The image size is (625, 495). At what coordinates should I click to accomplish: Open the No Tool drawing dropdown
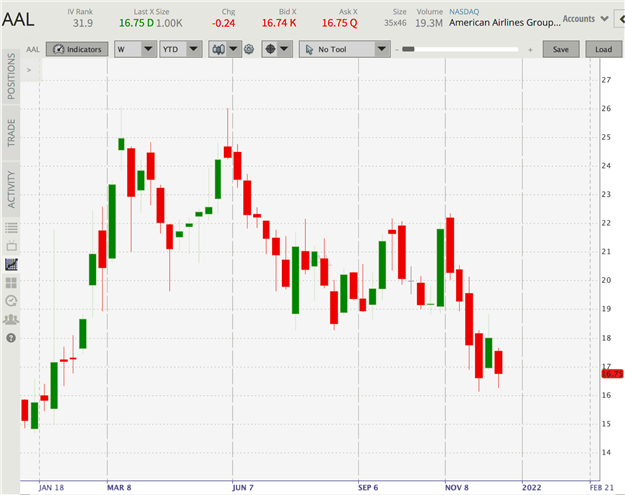pos(345,49)
